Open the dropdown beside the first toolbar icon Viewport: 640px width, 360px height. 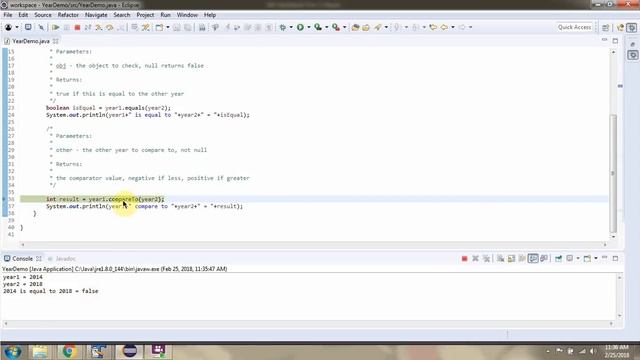coord(17,27)
